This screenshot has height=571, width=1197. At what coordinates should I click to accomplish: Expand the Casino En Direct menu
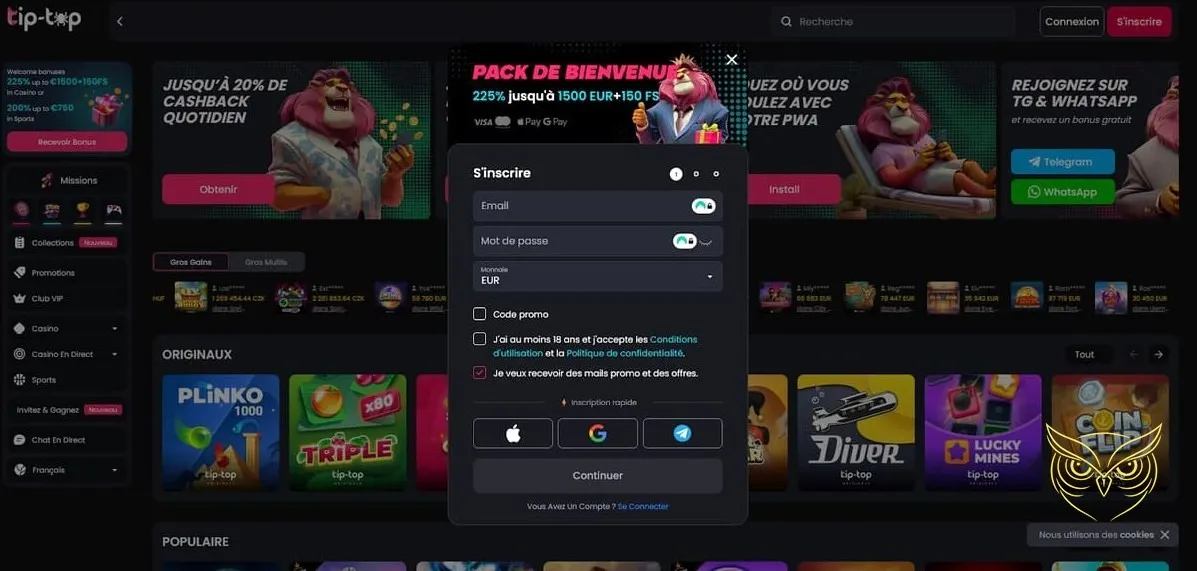tap(115, 354)
